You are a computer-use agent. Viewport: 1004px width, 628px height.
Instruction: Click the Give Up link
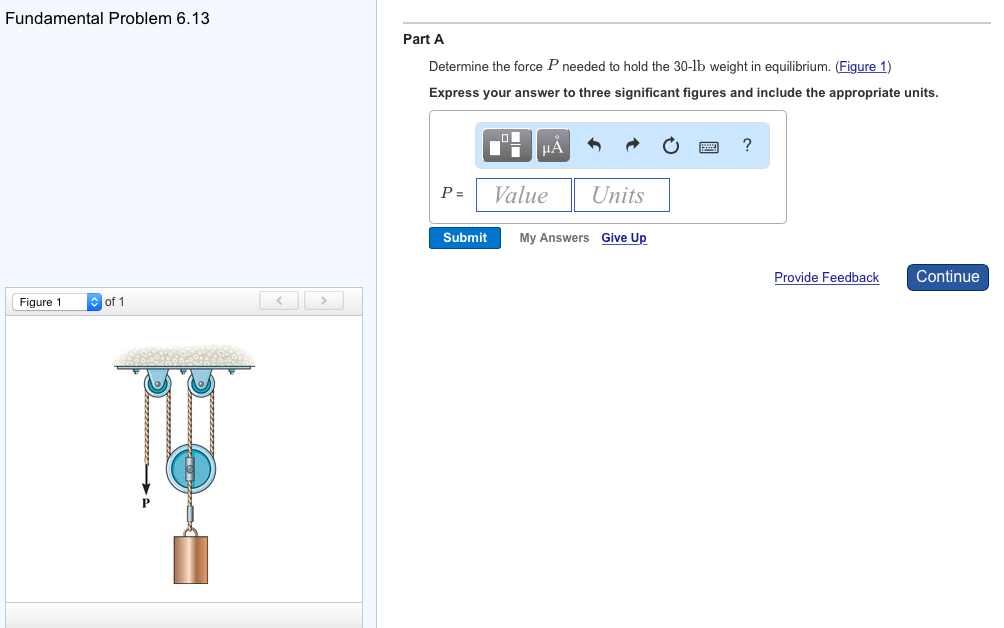[x=623, y=238]
